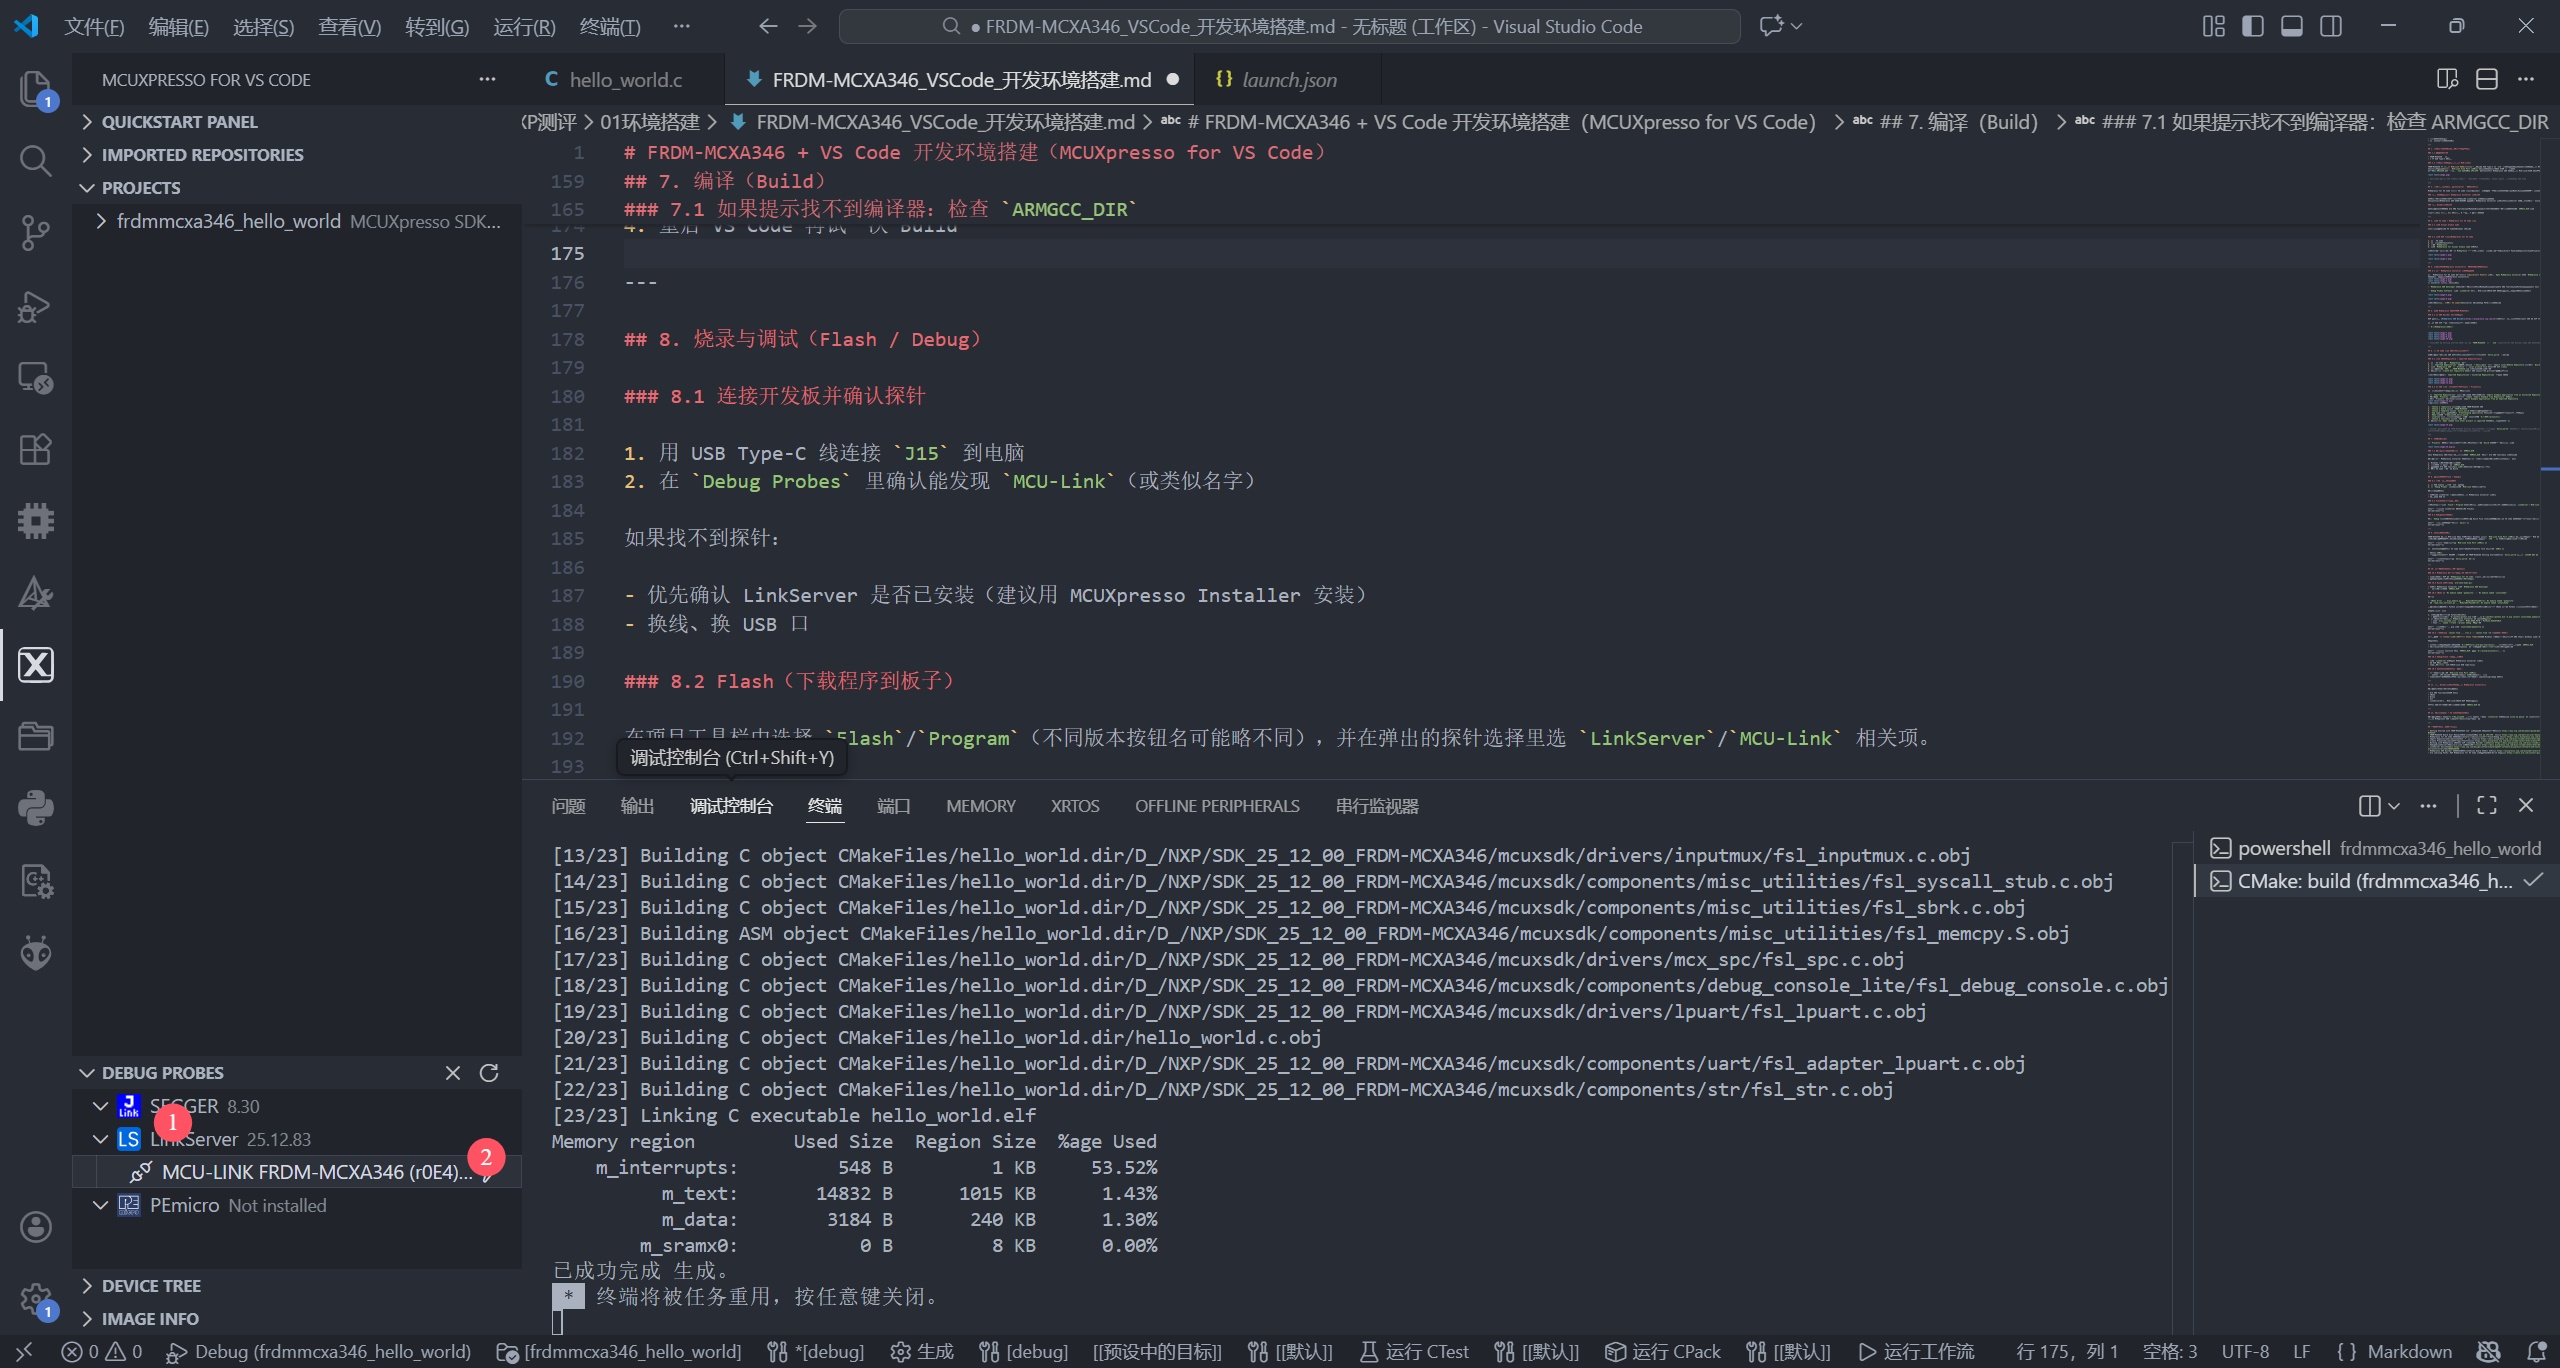Split the editor right
The height and width of the screenshot is (1368, 2560).
(2487, 79)
